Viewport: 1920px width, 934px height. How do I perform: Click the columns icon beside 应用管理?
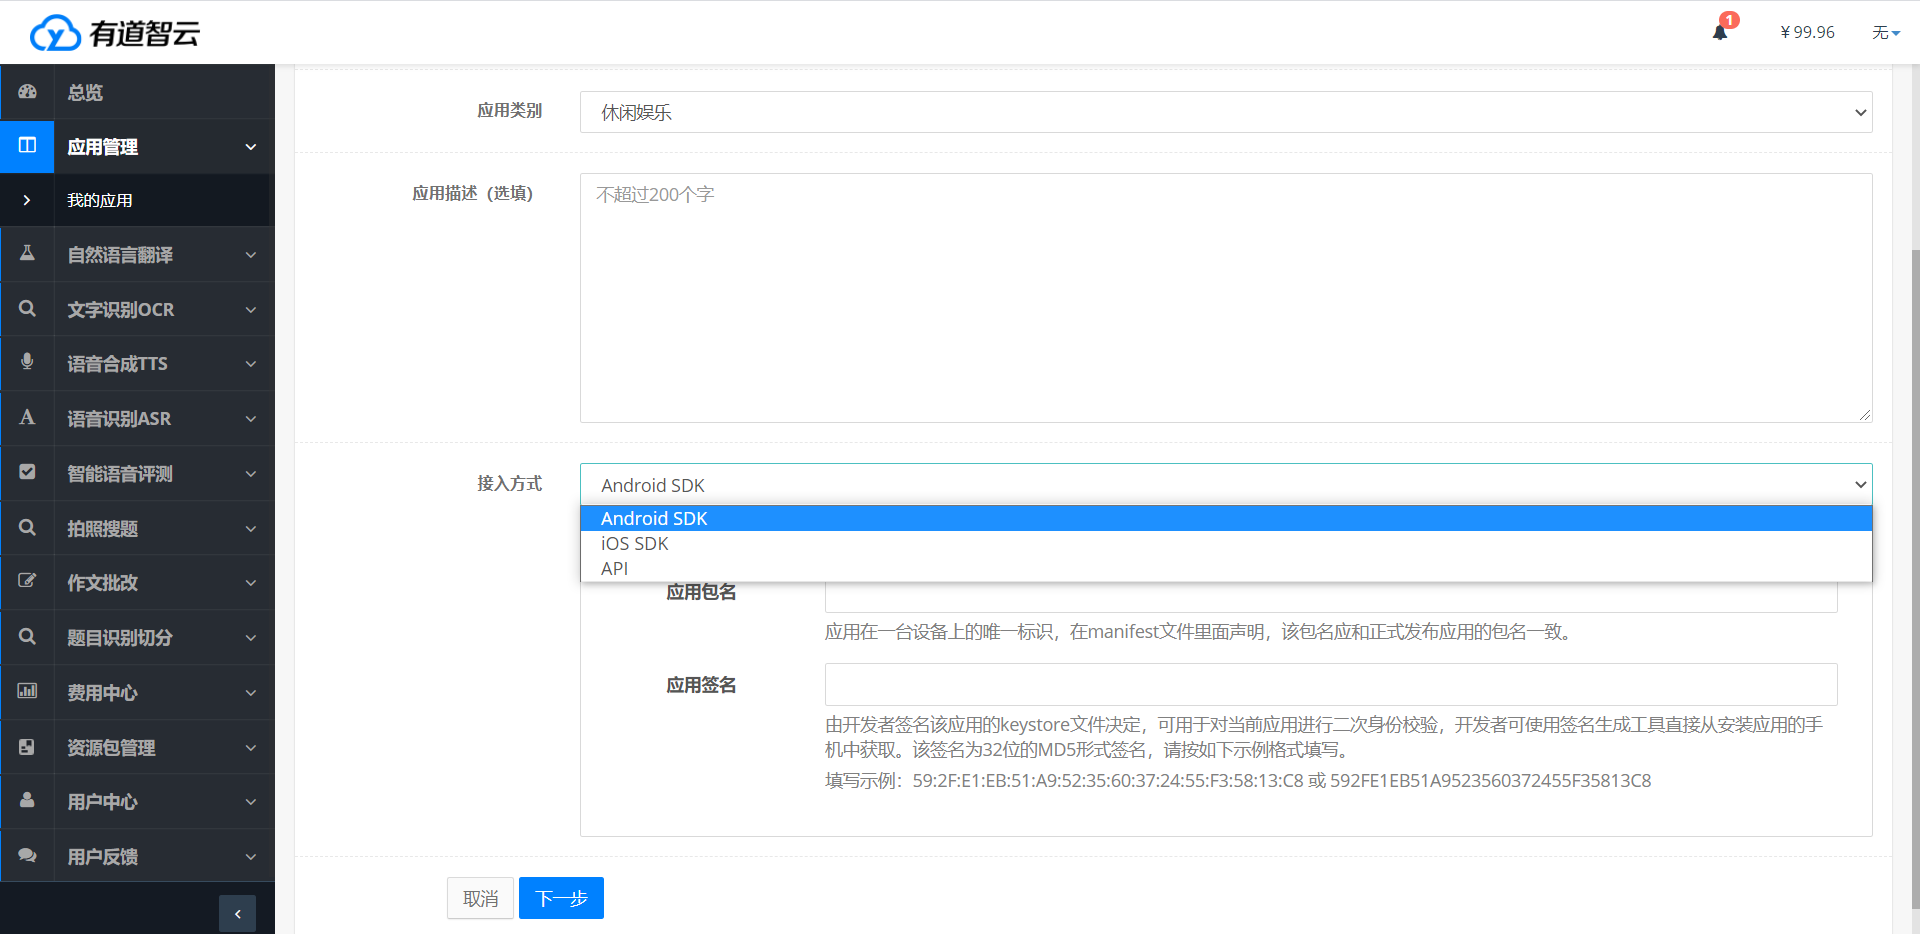[27, 146]
